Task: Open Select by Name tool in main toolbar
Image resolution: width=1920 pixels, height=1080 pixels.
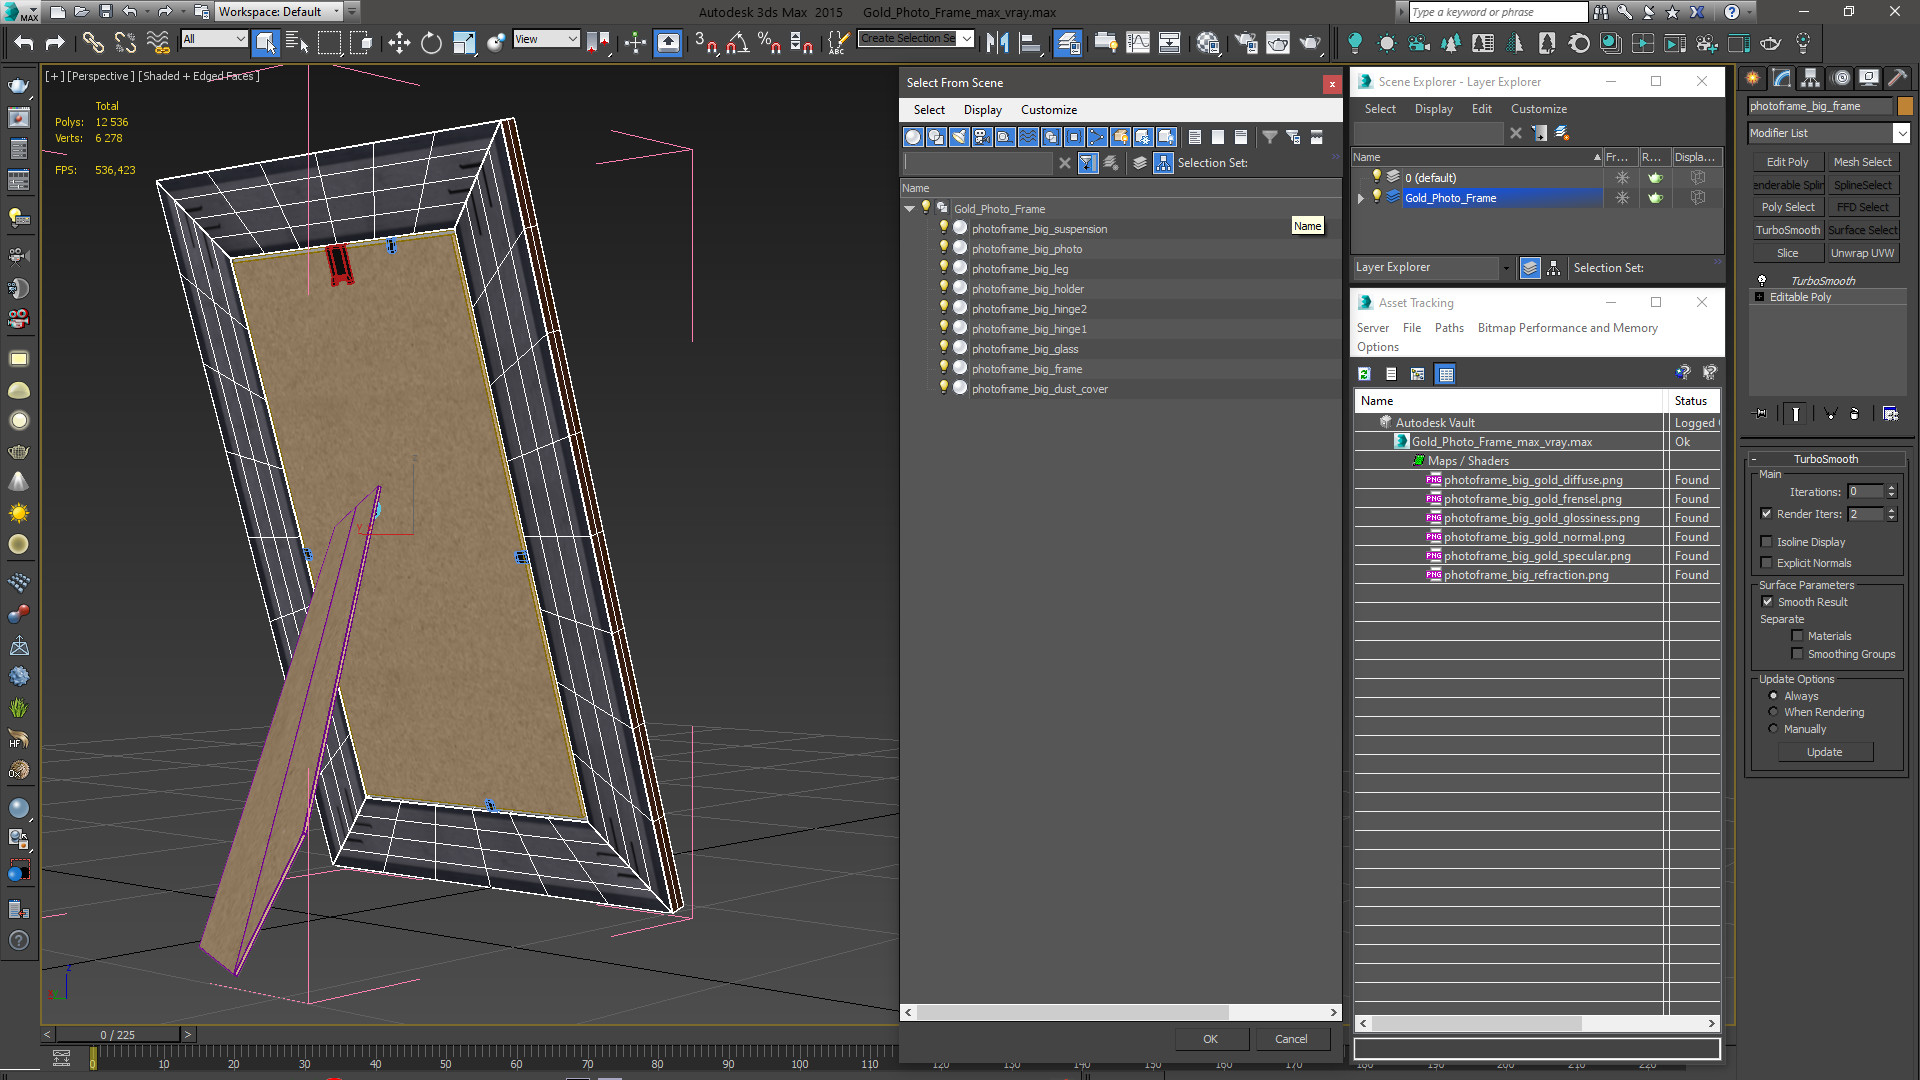Action: click(x=297, y=42)
